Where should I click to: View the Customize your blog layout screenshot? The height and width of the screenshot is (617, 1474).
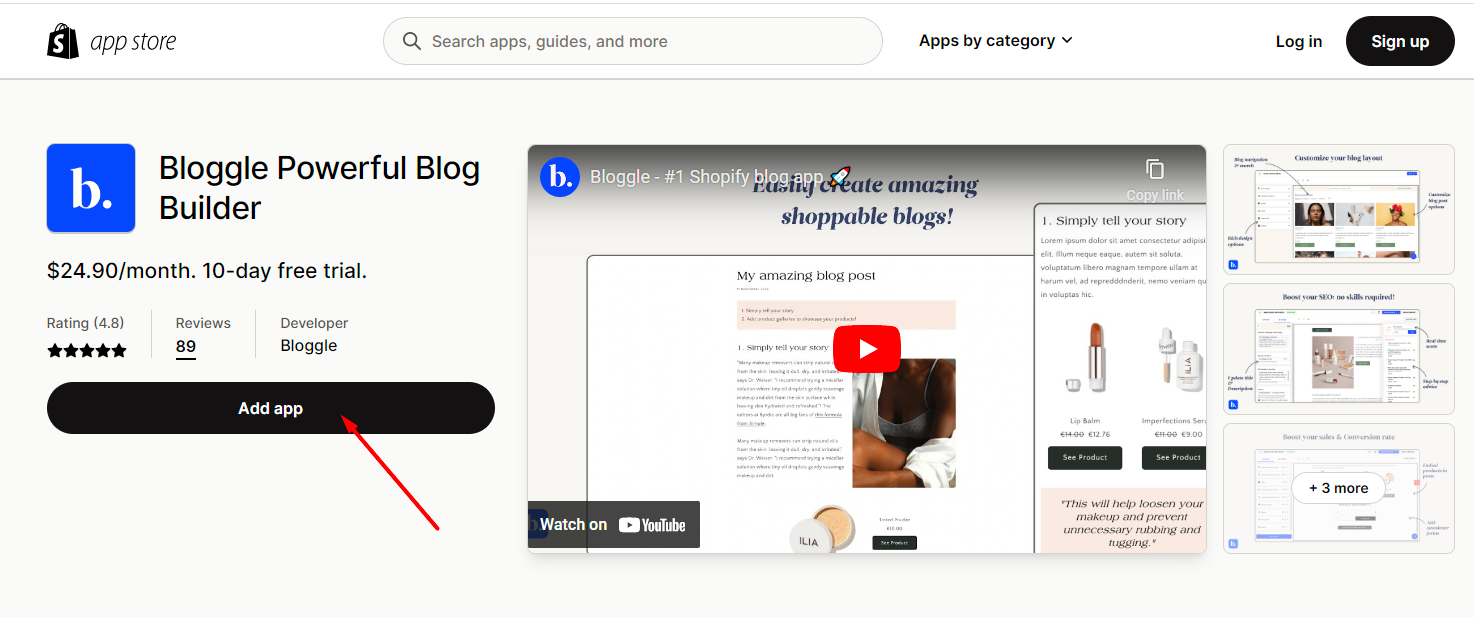[1338, 209]
